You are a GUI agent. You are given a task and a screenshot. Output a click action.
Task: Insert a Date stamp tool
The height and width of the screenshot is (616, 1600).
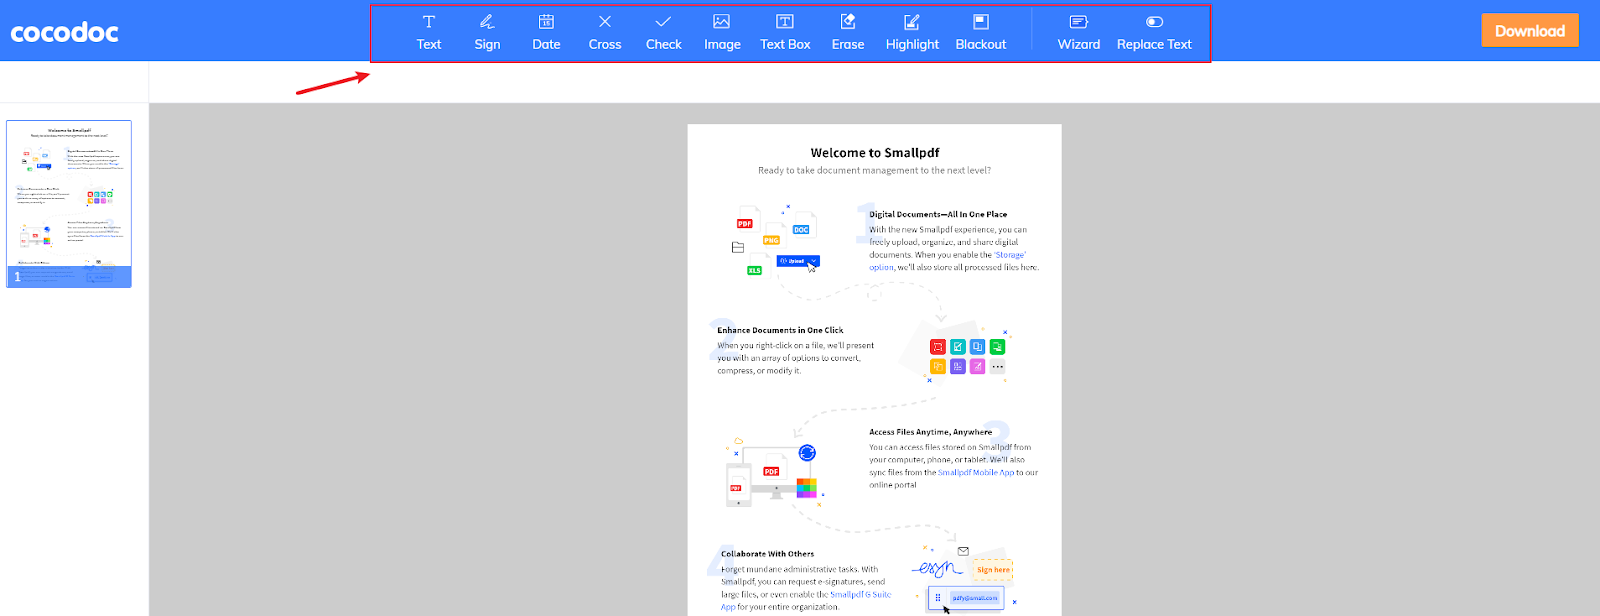coord(546,32)
